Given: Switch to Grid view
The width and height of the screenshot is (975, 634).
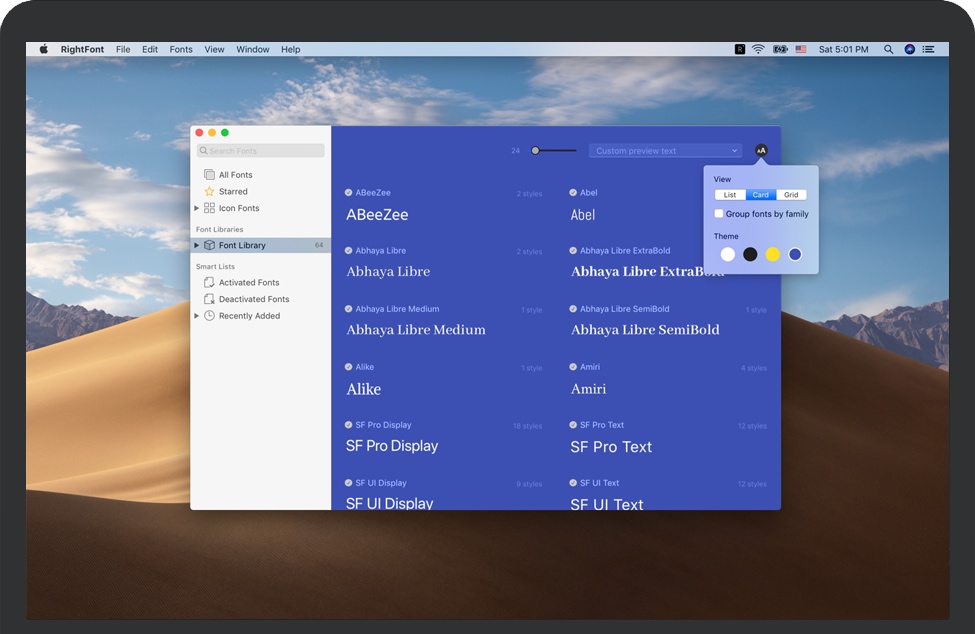Looking at the screenshot, I should pos(791,195).
